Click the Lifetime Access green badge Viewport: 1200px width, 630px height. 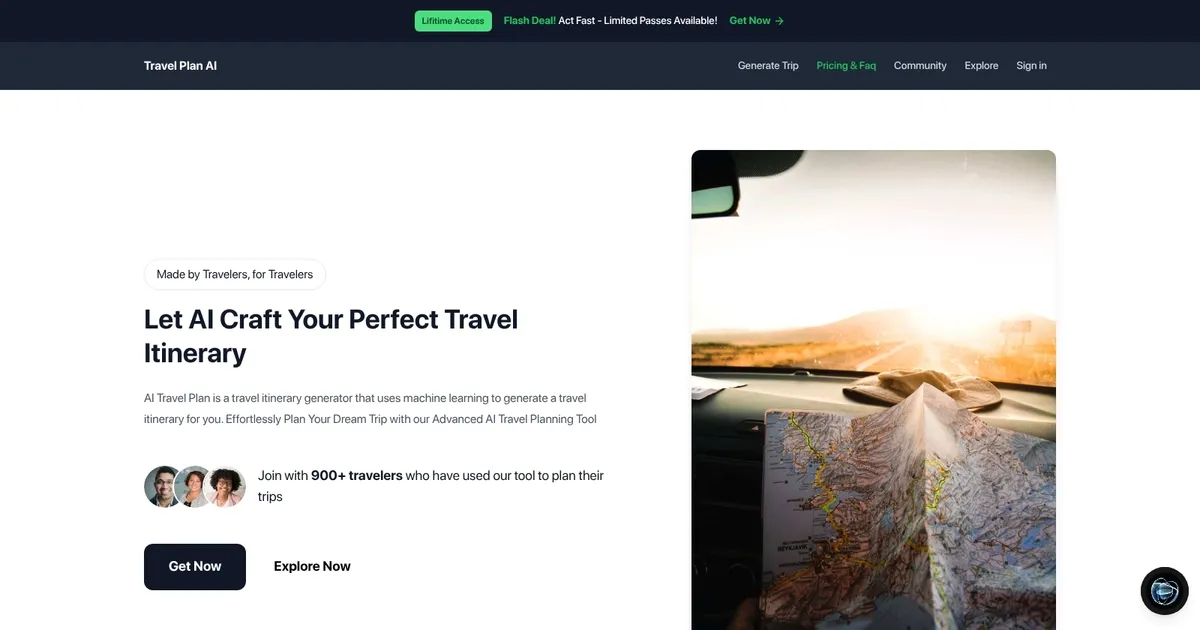click(453, 21)
